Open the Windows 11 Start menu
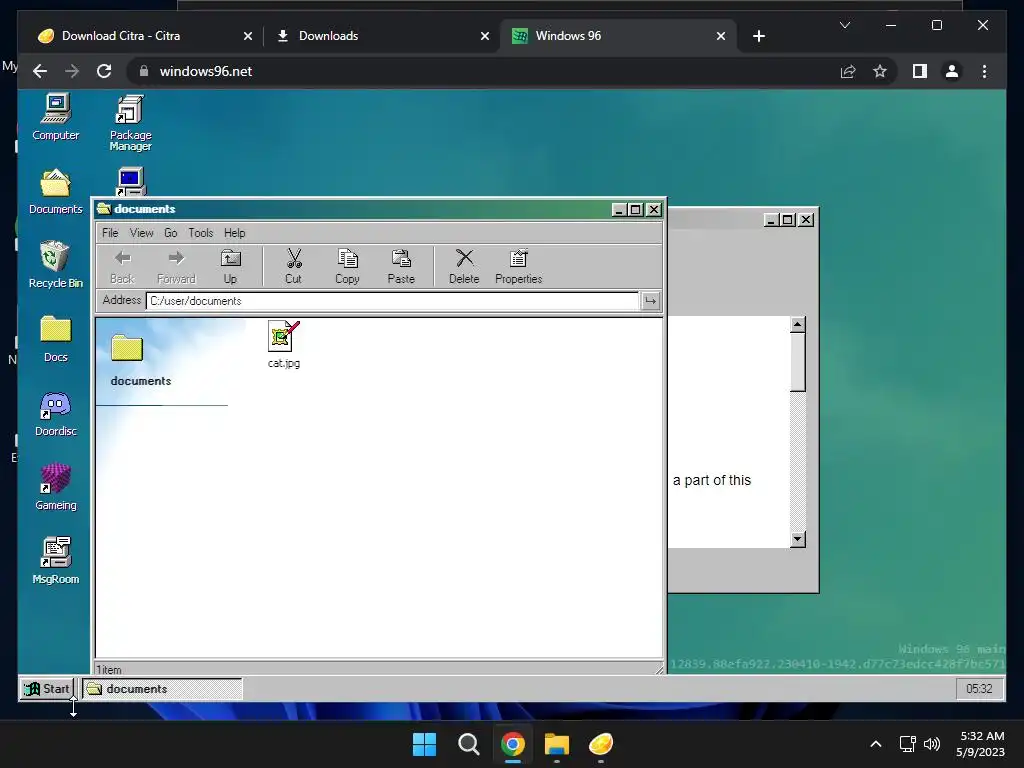 click(424, 744)
